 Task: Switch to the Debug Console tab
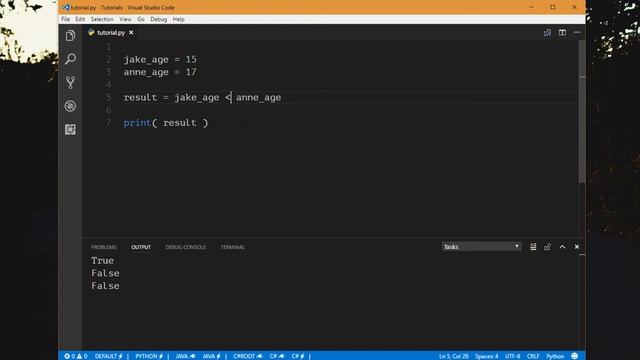click(186, 247)
